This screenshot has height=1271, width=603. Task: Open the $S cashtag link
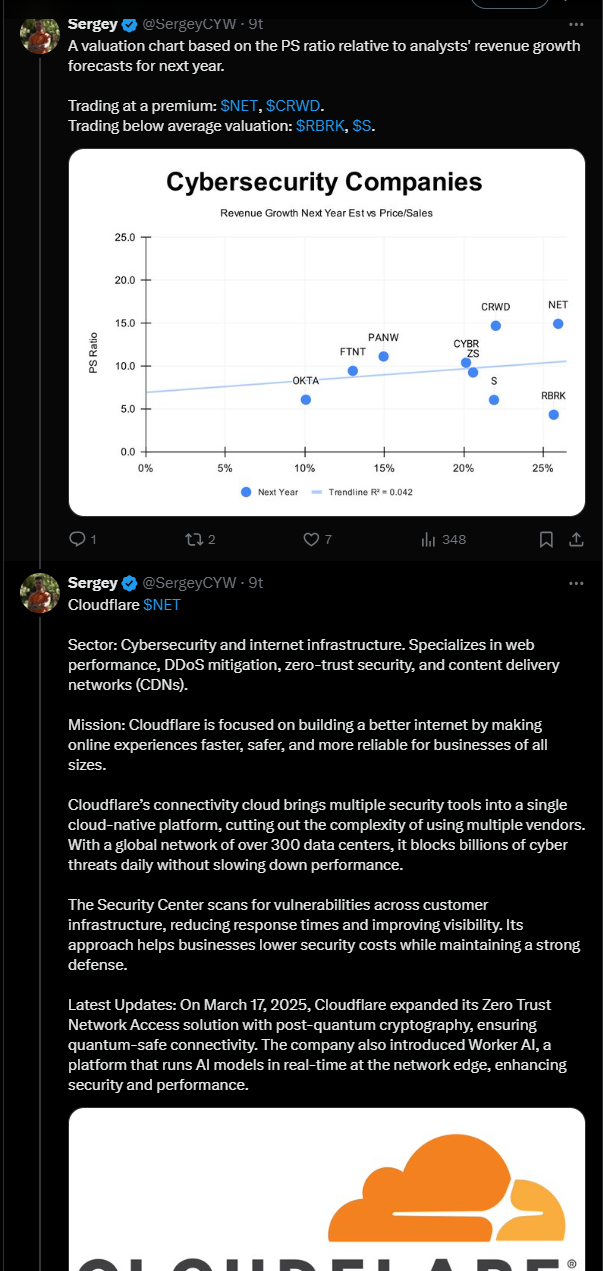tap(362, 126)
